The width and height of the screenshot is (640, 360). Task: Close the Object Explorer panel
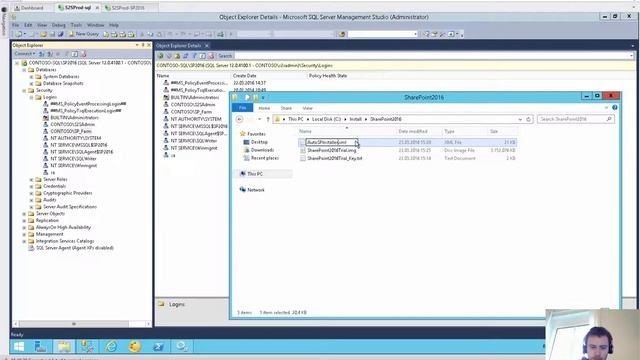[149, 45]
